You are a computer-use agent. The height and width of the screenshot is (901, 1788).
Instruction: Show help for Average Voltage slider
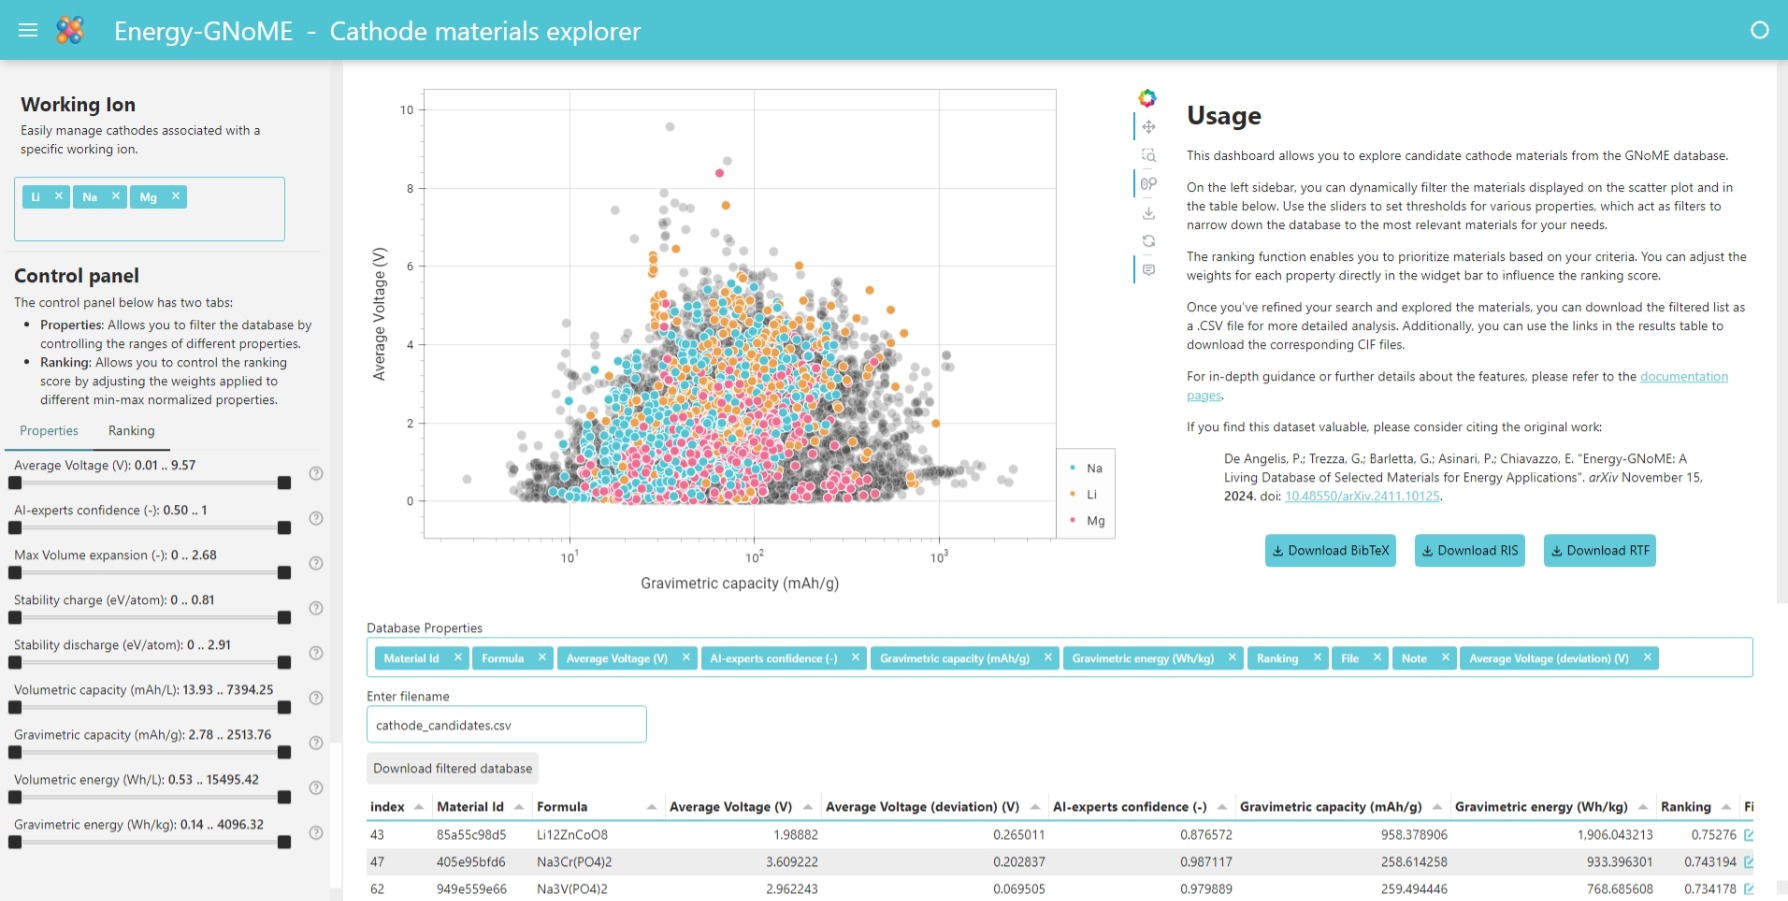click(316, 473)
